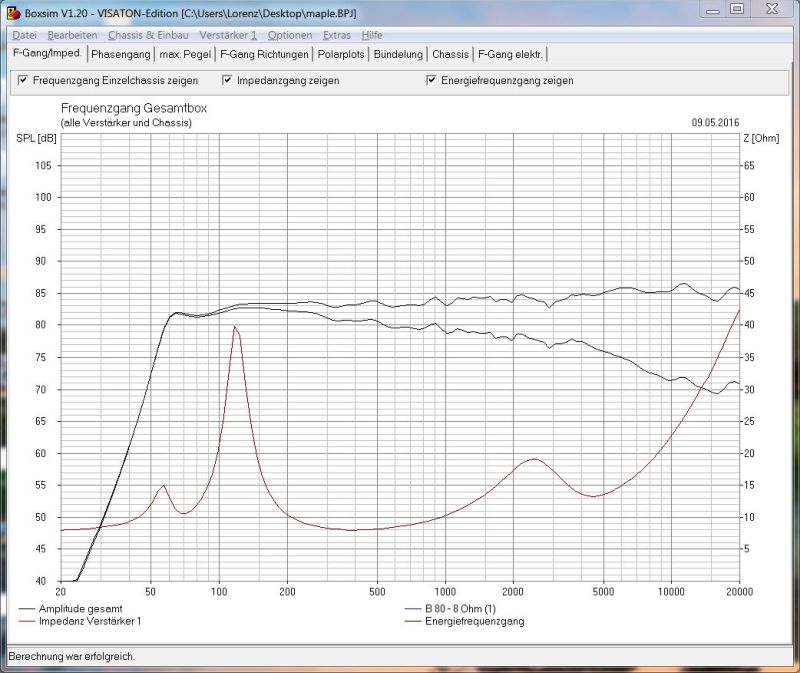This screenshot has height=673, width=800.
Task: Select the Bündelung tab
Action: tap(398, 54)
